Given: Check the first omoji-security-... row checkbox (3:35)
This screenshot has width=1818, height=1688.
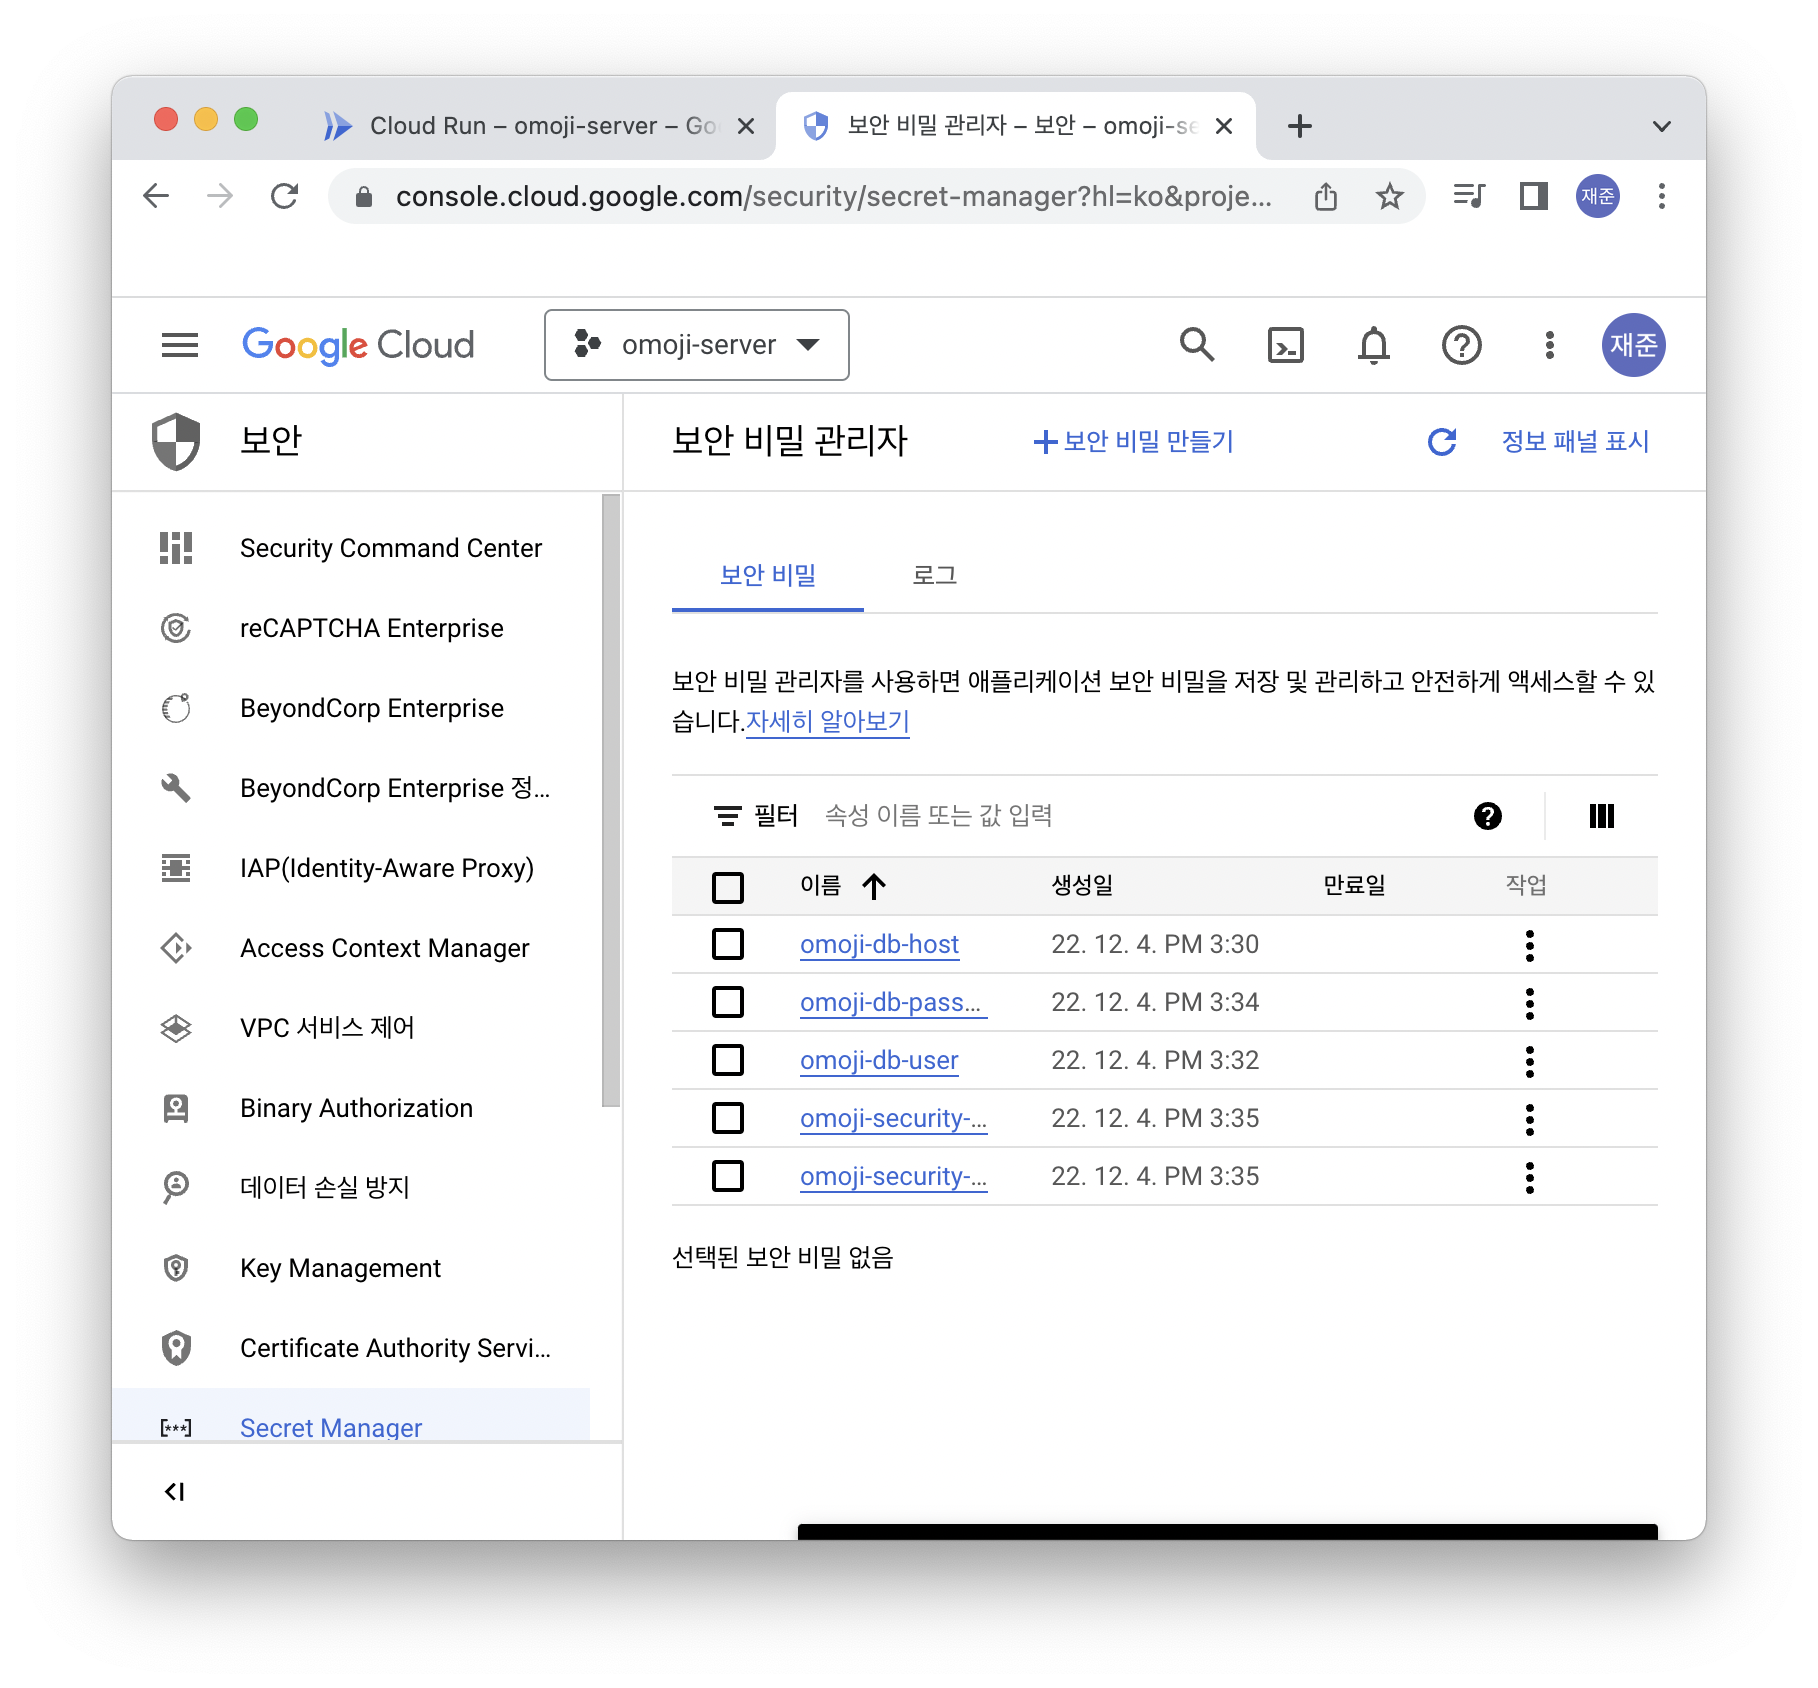Looking at the screenshot, I should (728, 1118).
